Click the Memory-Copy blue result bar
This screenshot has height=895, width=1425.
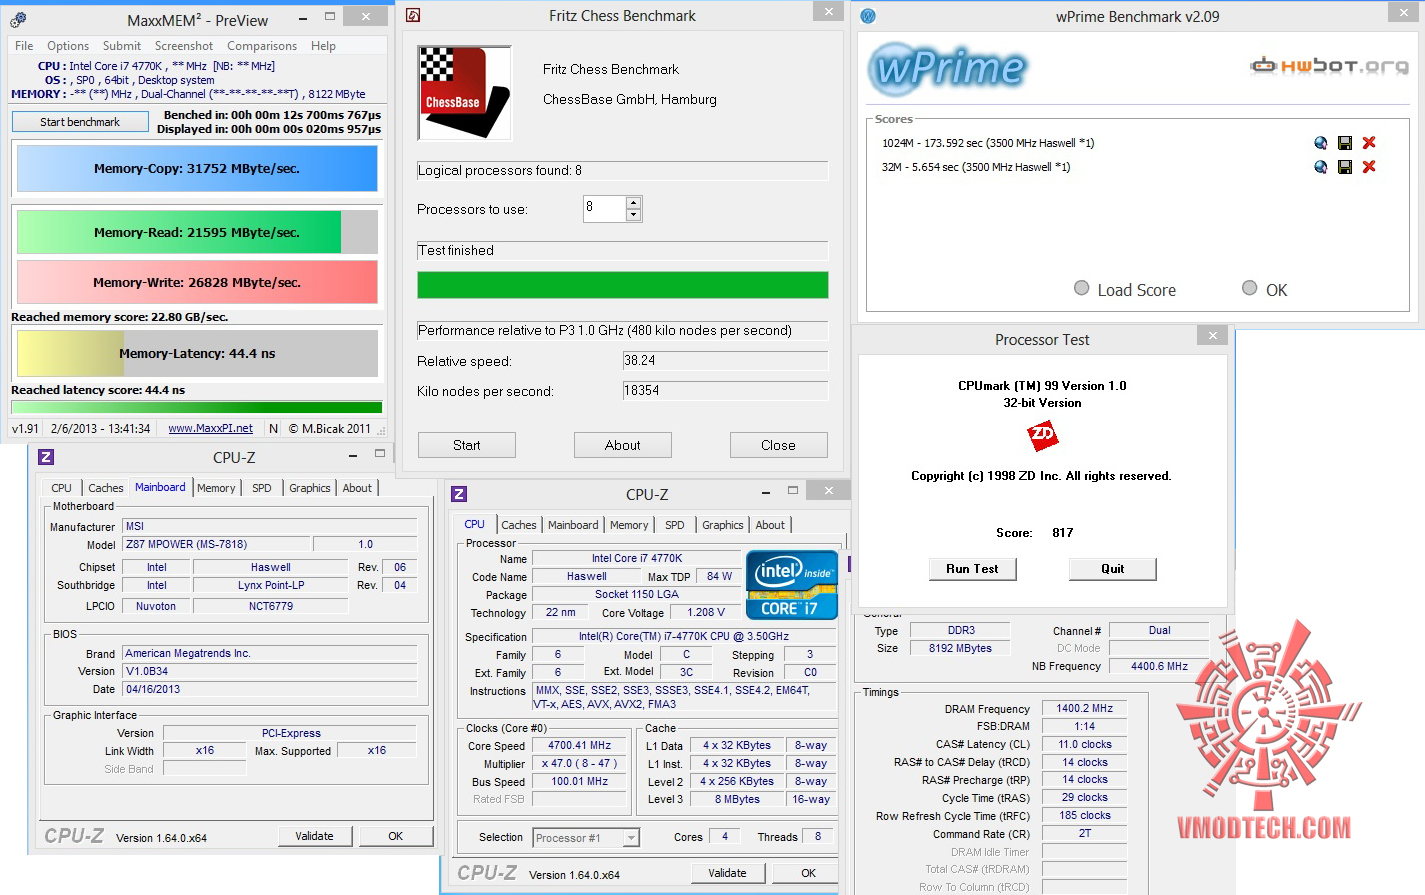tap(197, 168)
